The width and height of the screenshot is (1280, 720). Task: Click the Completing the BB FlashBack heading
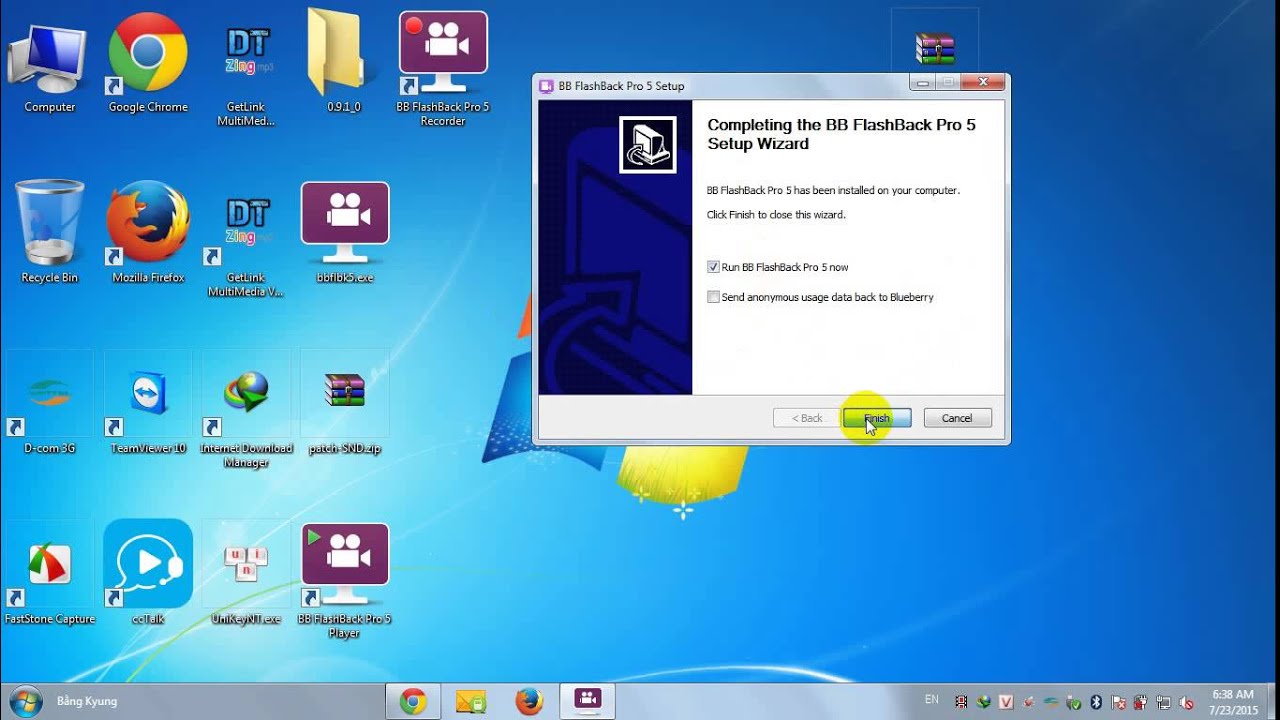841,134
